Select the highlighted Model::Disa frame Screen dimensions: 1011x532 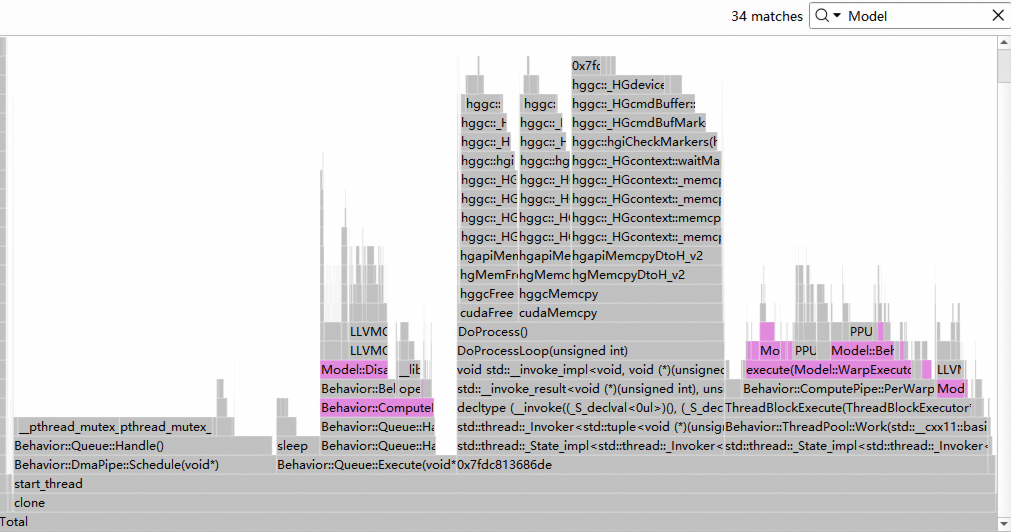[354, 369]
